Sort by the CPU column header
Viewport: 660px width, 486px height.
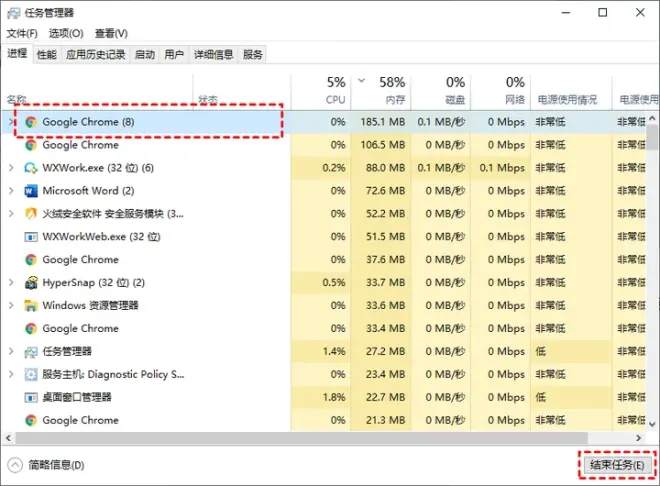(x=321, y=91)
